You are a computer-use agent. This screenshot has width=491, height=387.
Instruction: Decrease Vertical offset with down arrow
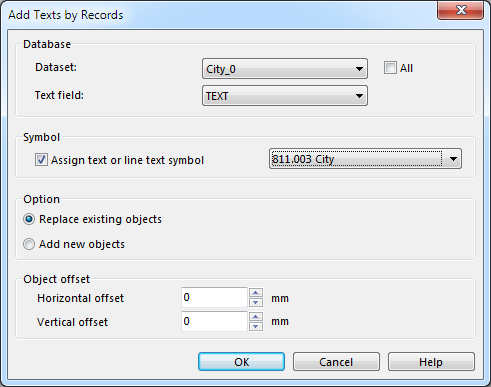[256, 326]
